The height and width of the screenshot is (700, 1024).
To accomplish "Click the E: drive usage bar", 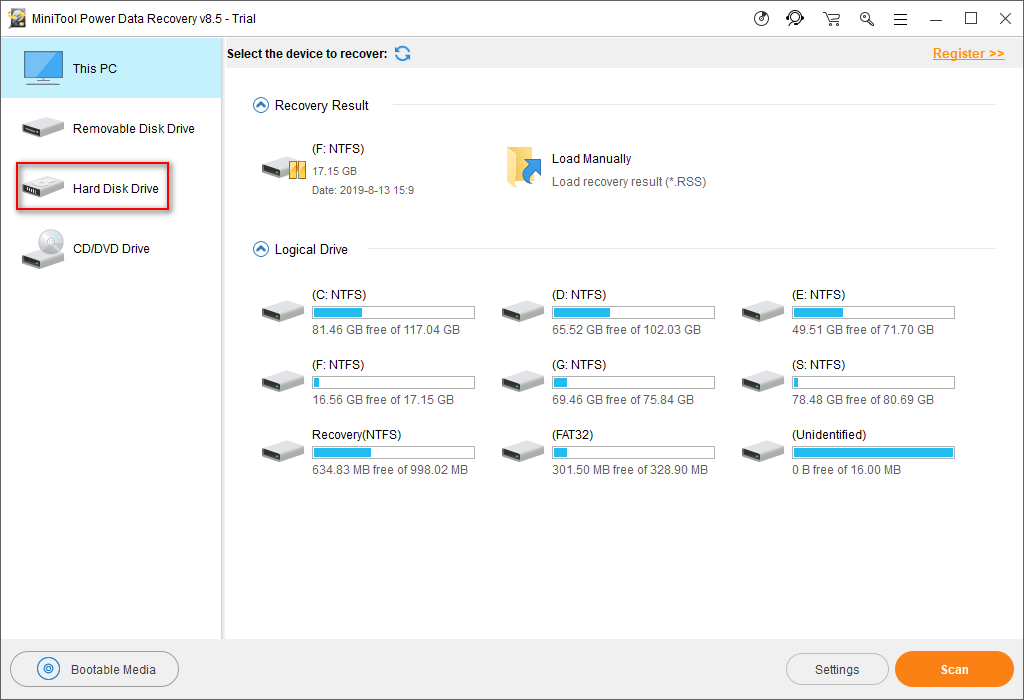I will tap(873, 312).
